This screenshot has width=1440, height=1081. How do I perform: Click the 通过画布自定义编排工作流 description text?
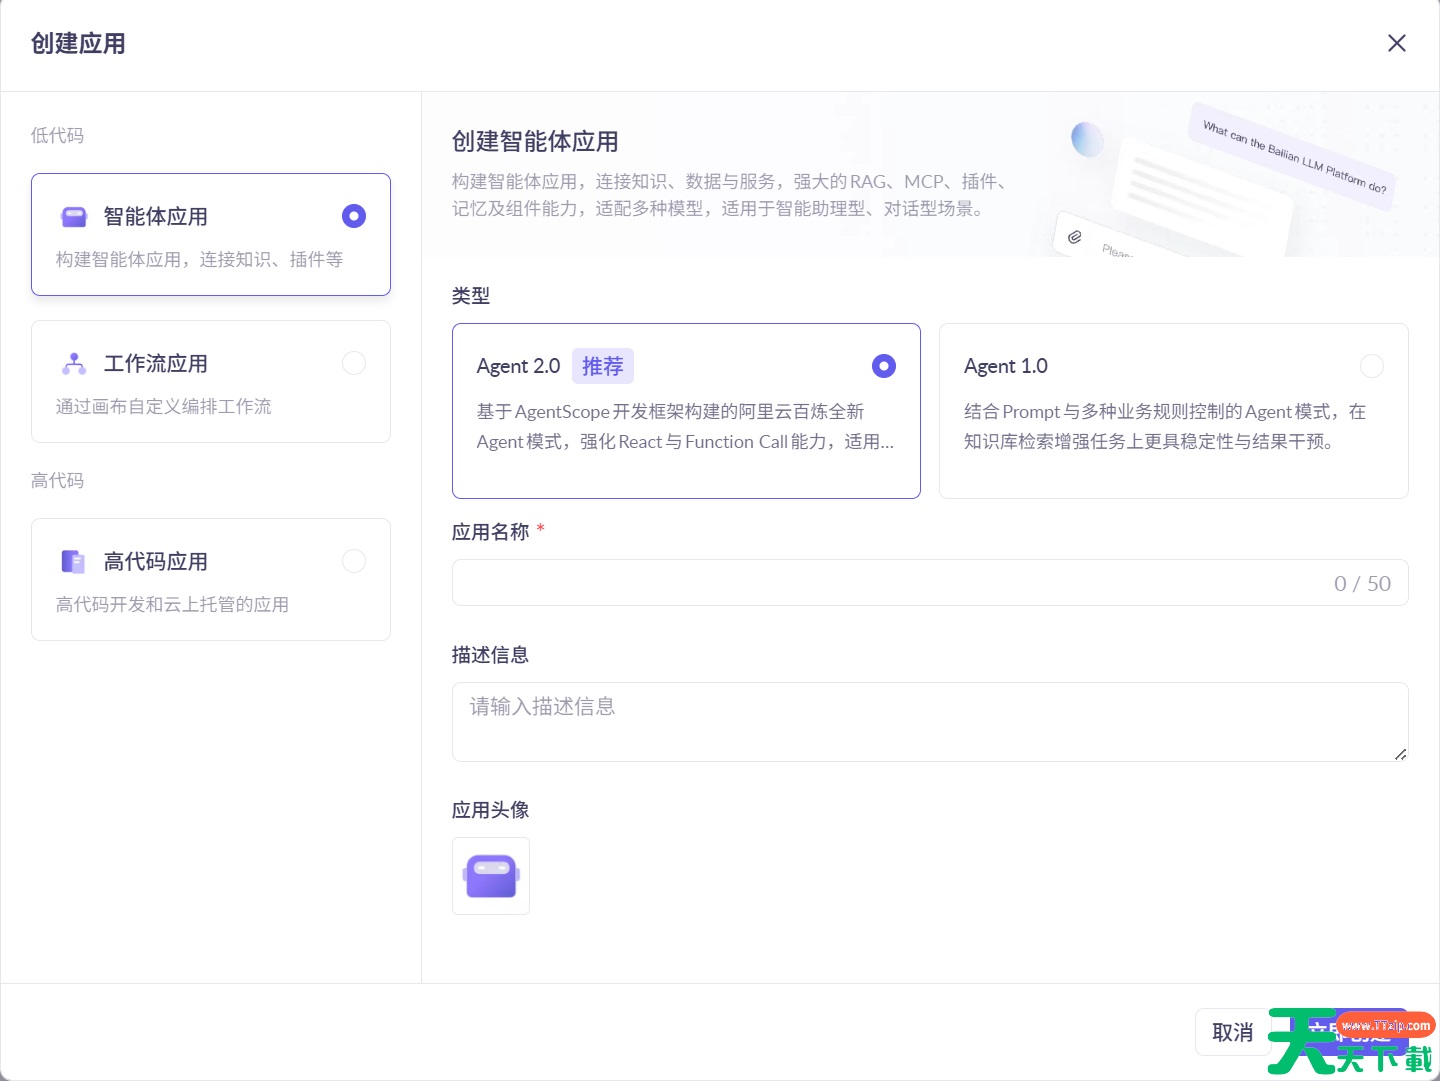click(164, 407)
